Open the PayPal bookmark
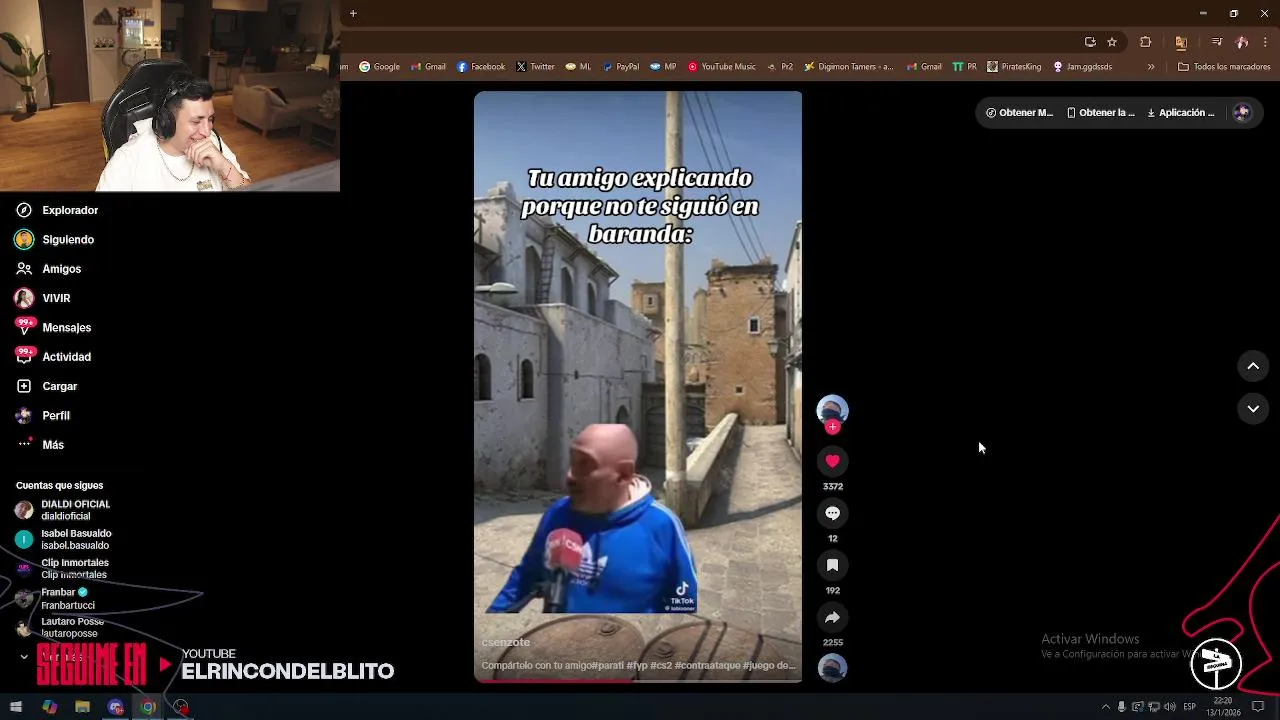Viewport: 1280px width, 720px height. [x=620, y=67]
